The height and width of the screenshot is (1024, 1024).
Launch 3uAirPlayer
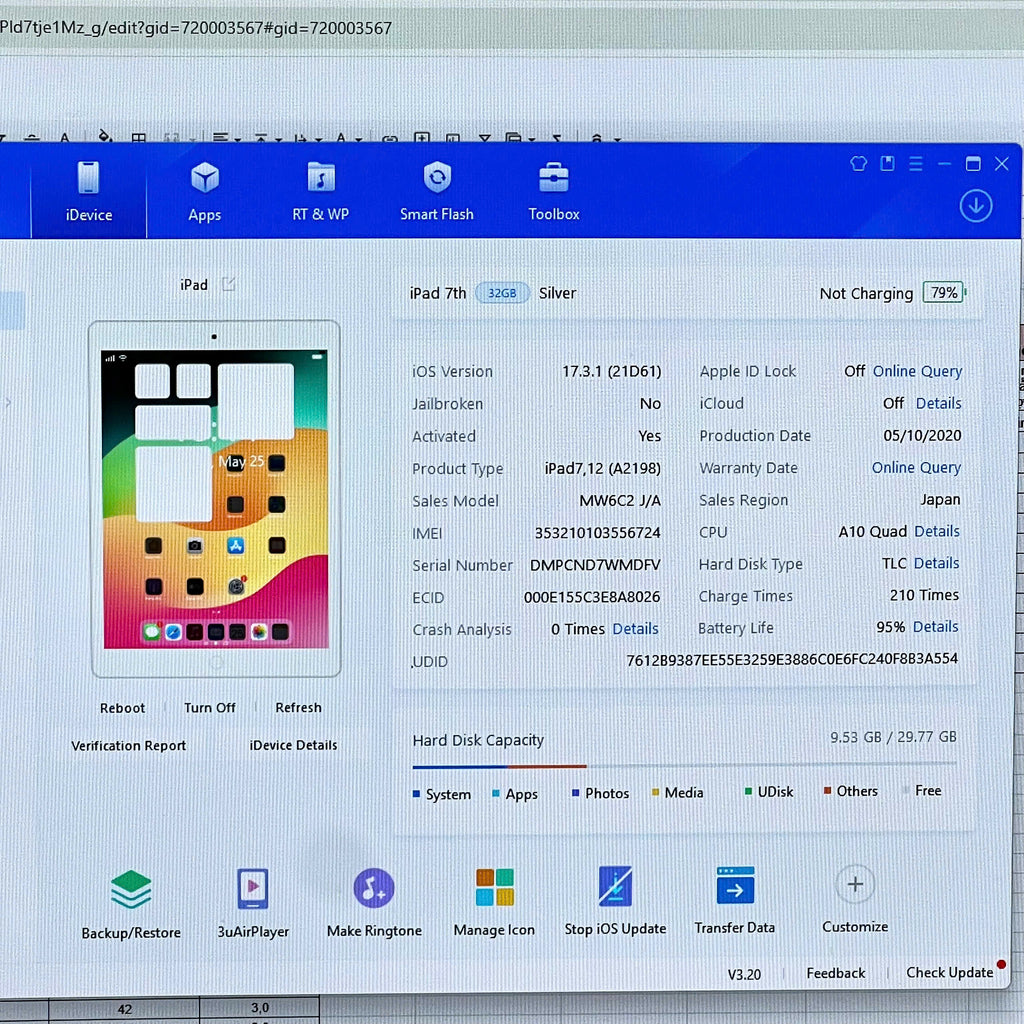(253, 889)
